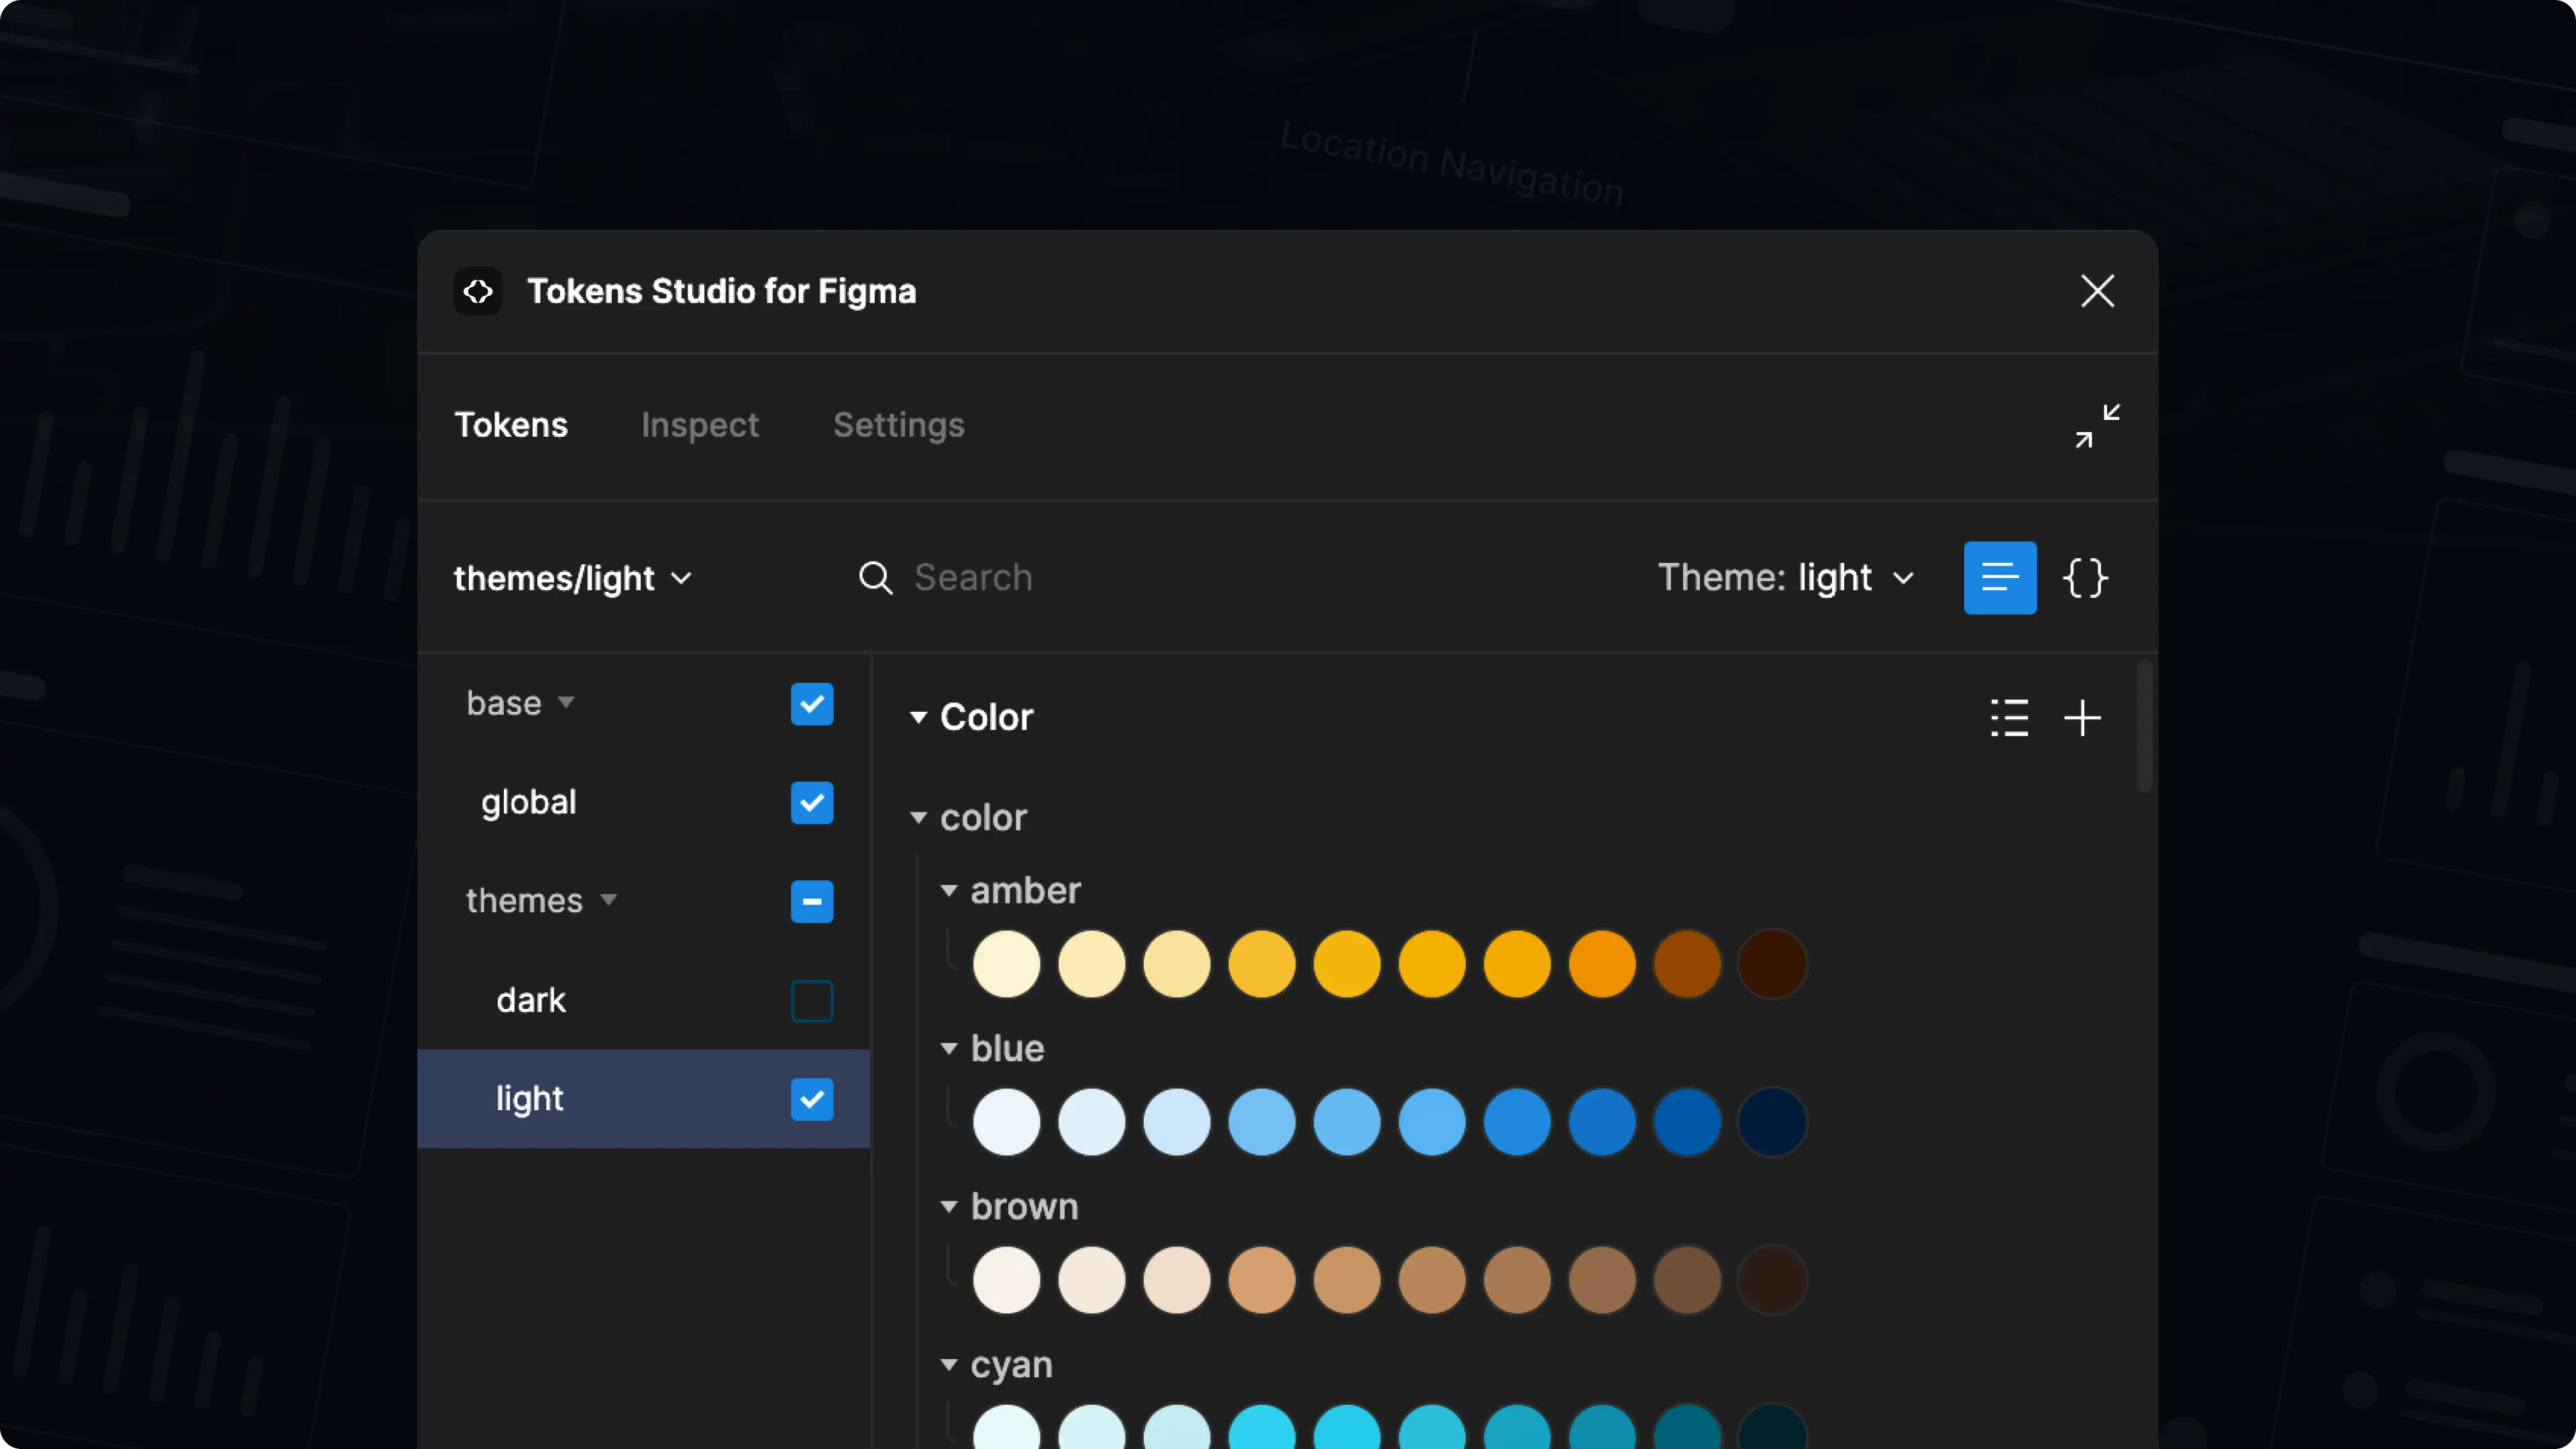
Task: Collapse the Color section
Action: (x=918, y=717)
